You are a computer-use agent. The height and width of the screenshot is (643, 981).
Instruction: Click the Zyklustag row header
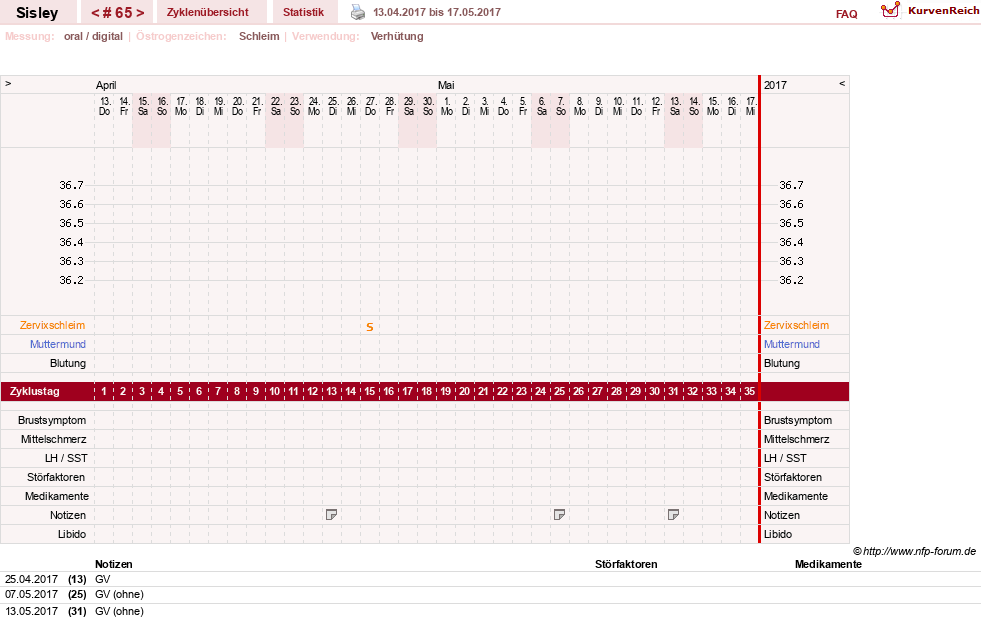click(34, 392)
